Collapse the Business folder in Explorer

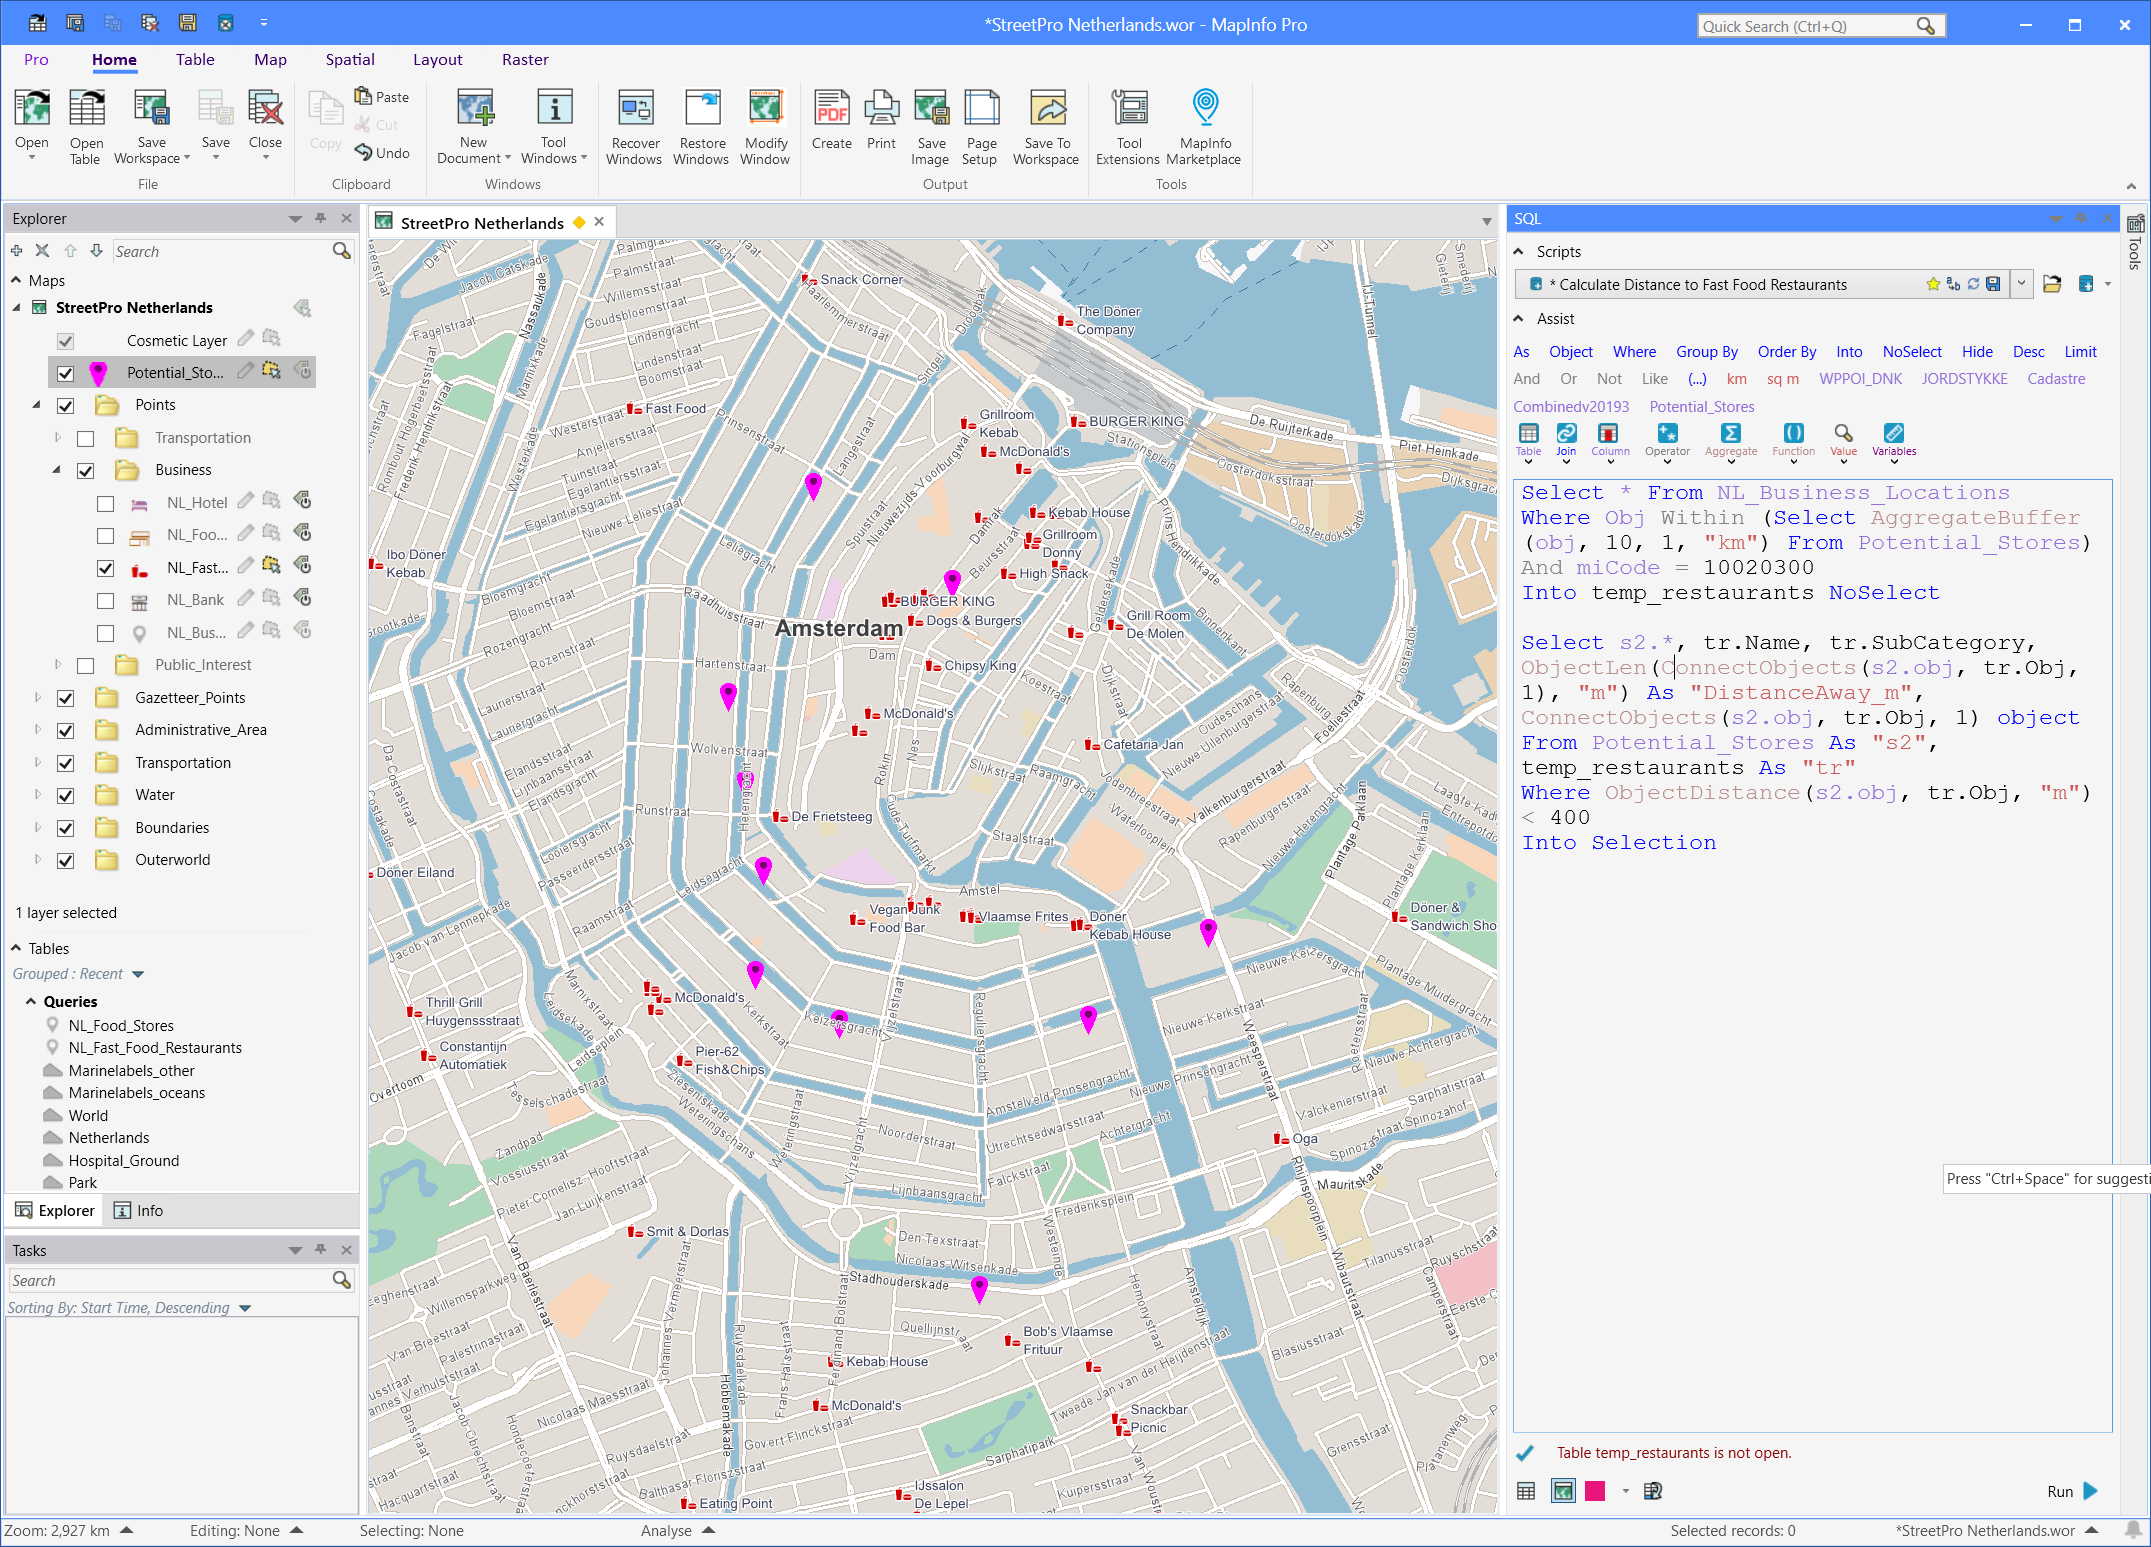tap(57, 470)
